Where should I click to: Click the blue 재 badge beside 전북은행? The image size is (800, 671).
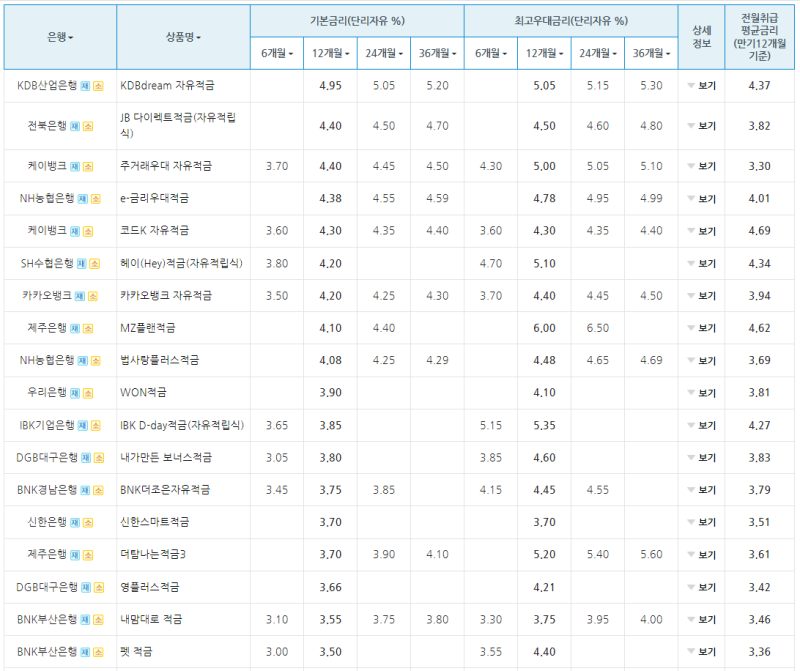[75, 127]
